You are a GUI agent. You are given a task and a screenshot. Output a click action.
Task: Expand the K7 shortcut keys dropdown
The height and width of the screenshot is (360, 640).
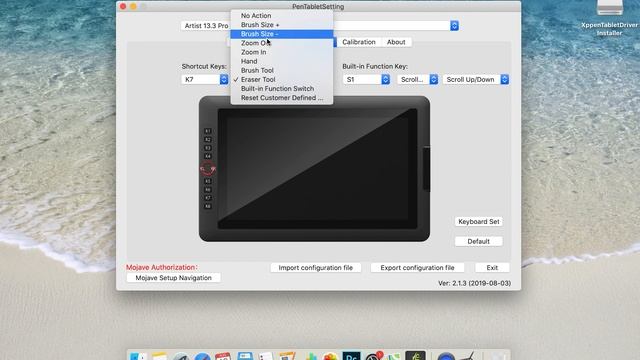(x=204, y=80)
